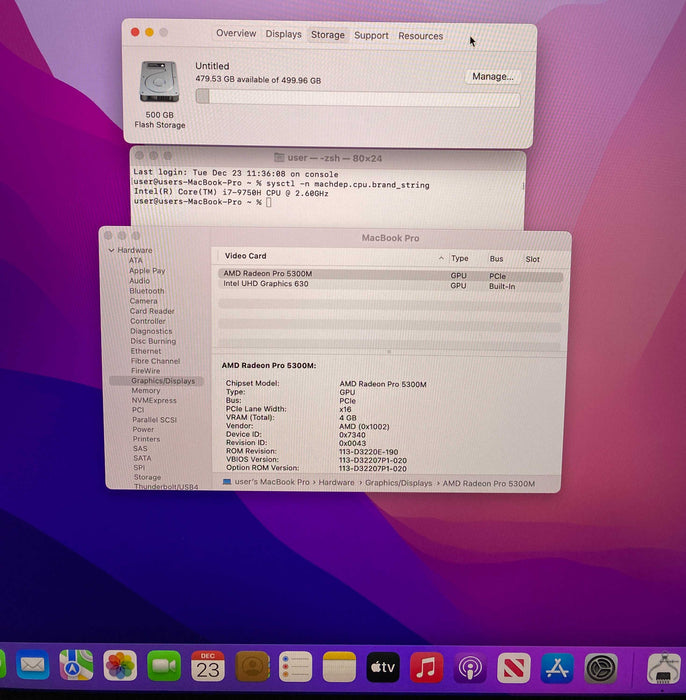Select Disc Burning in the sidebar

point(153,341)
